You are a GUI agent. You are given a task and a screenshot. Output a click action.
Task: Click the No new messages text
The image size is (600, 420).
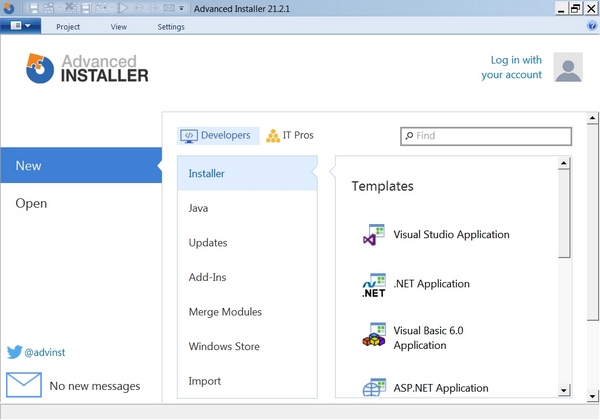[95, 386]
